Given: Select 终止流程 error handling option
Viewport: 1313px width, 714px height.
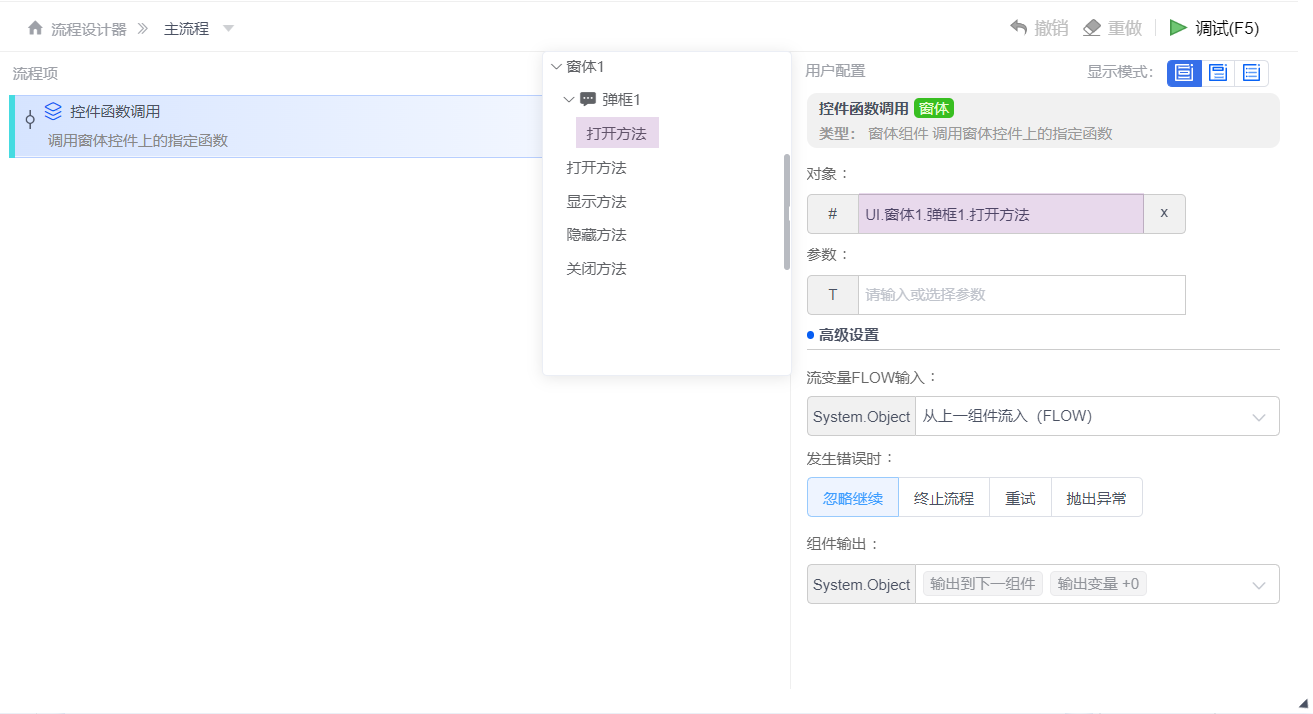Looking at the screenshot, I should click(x=943, y=497).
